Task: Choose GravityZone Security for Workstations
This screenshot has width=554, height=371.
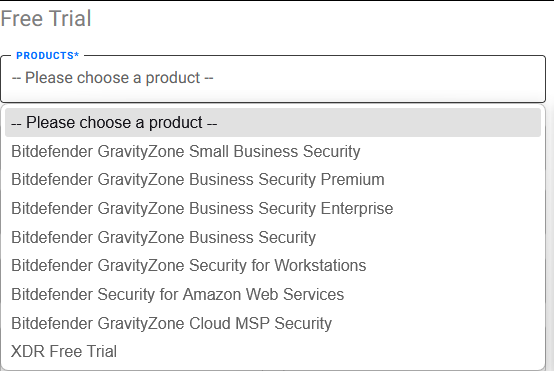Action: pyautogui.click(x=273, y=265)
